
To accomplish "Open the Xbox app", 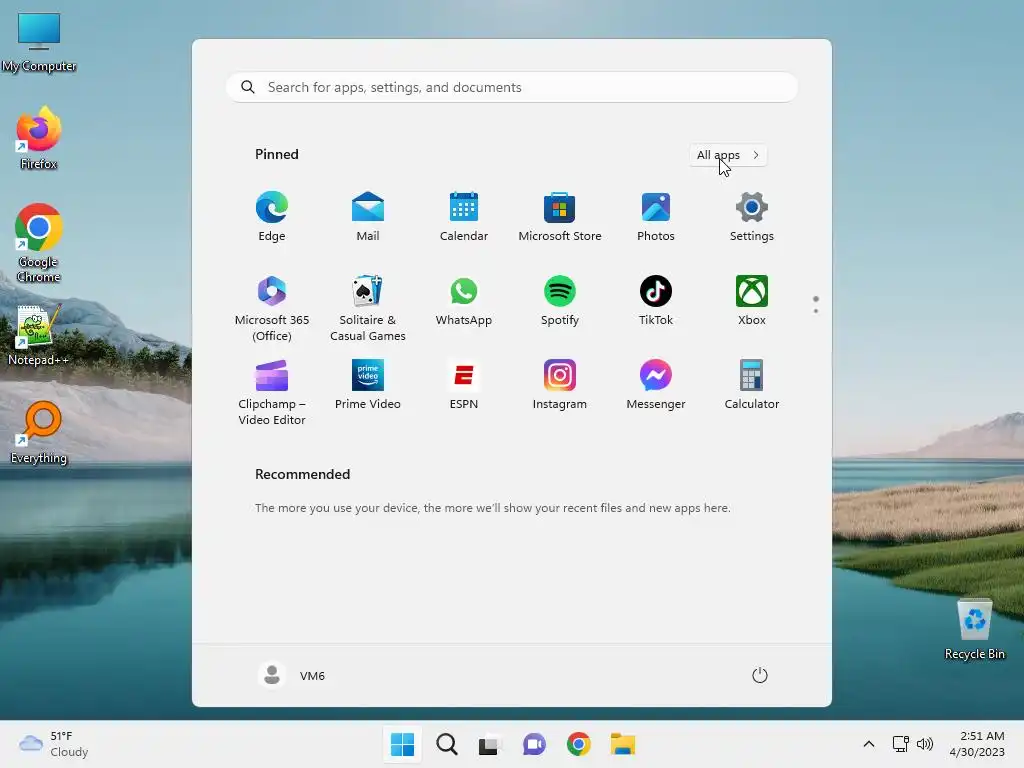I will [x=752, y=301].
